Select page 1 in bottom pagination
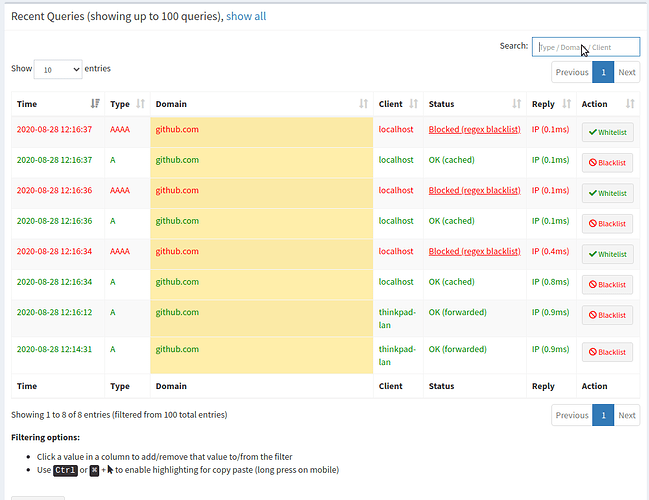This screenshot has height=500, width=649. tap(603, 415)
